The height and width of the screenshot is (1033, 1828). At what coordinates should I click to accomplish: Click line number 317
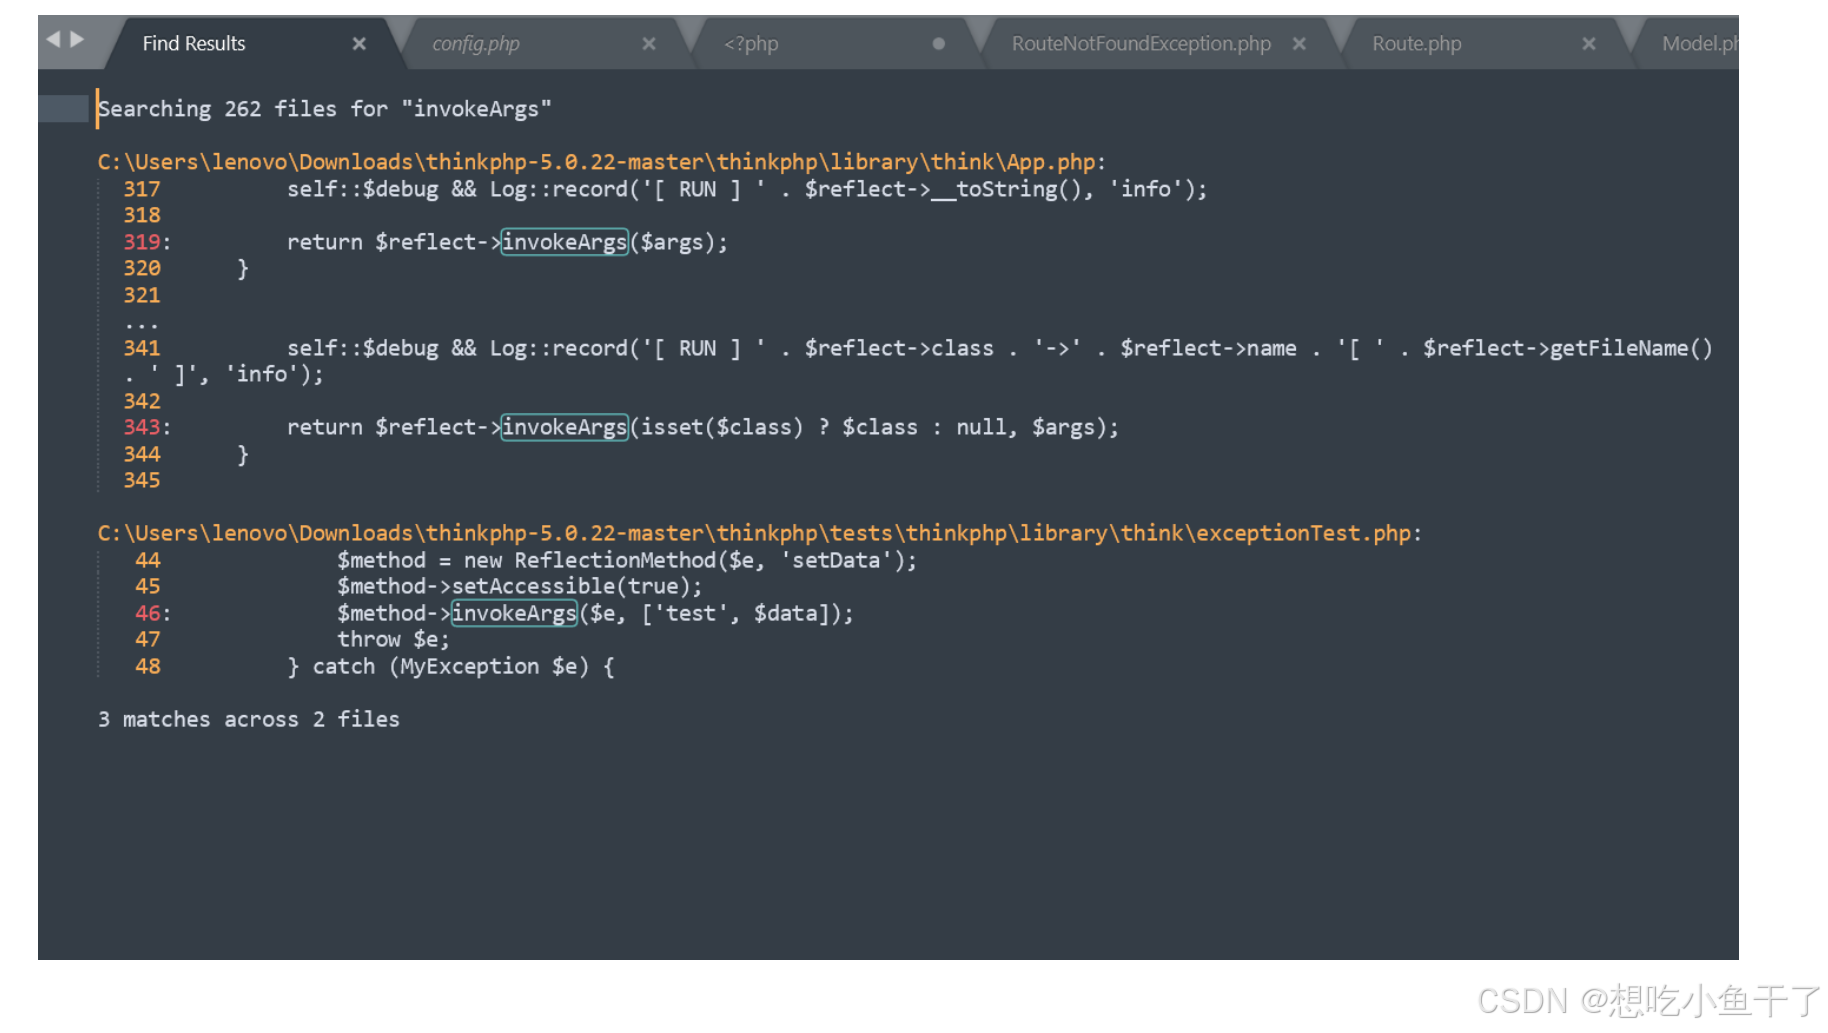pyautogui.click(x=142, y=189)
